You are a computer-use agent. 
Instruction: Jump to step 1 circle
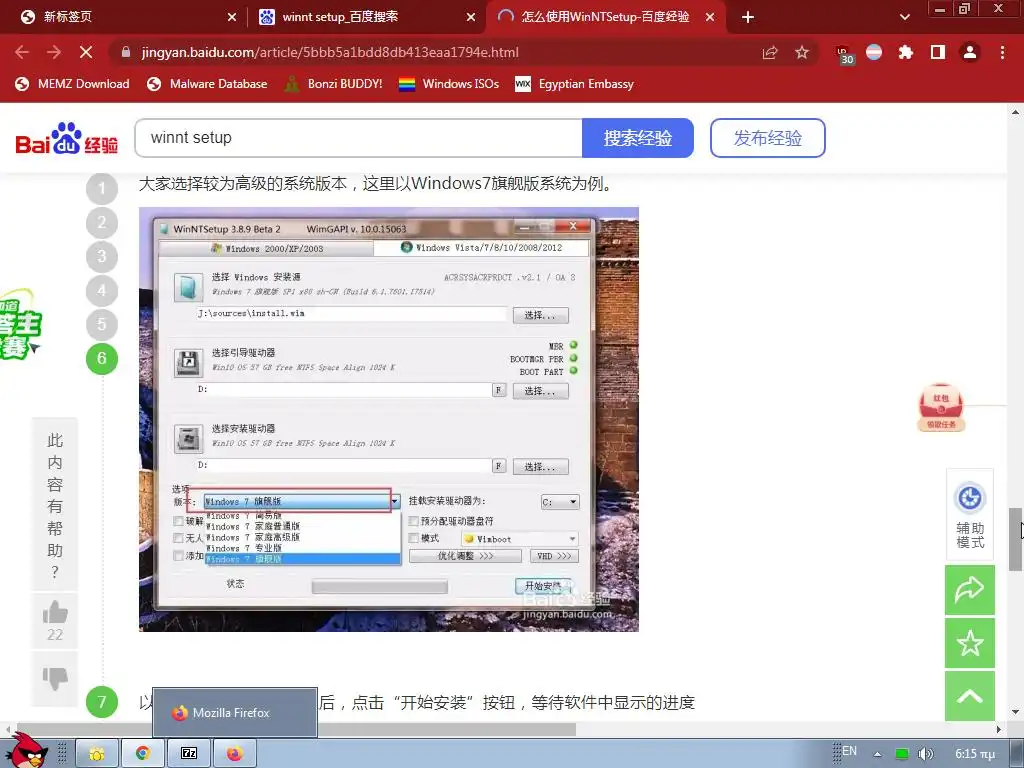click(x=102, y=189)
